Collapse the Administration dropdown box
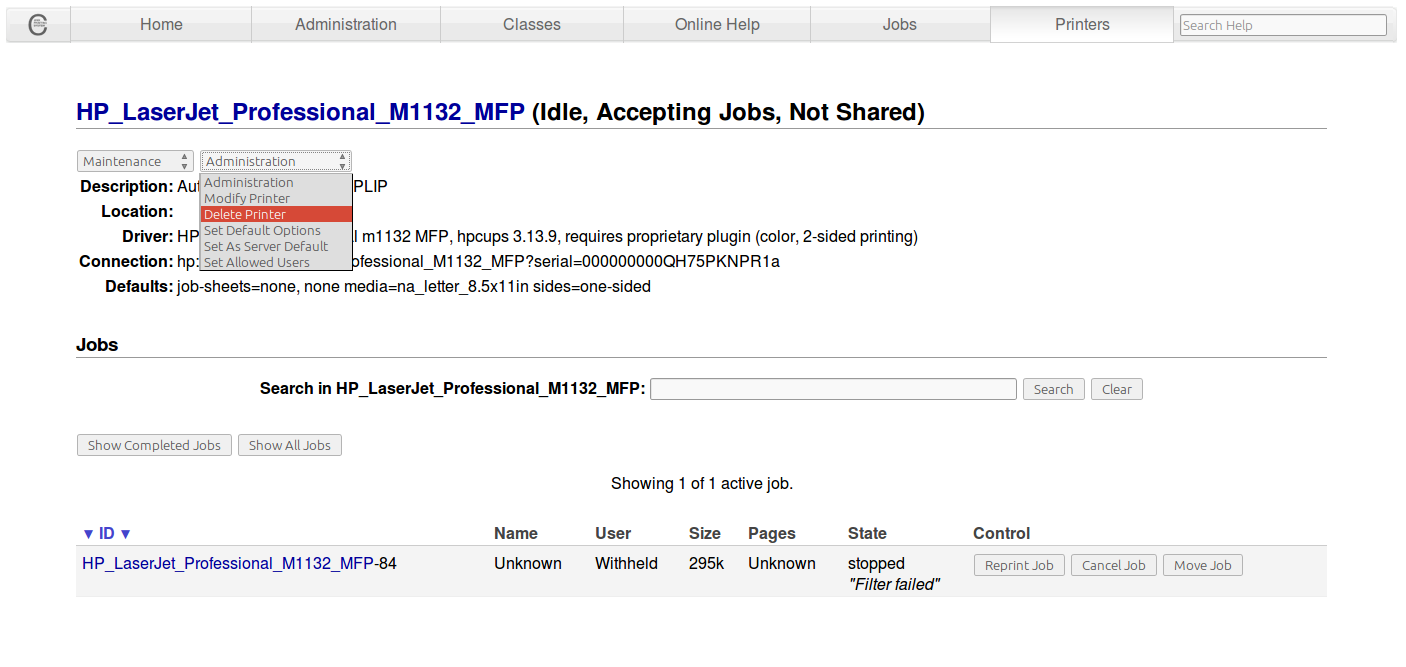The width and height of the screenshot is (1406, 667). (275, 161)
